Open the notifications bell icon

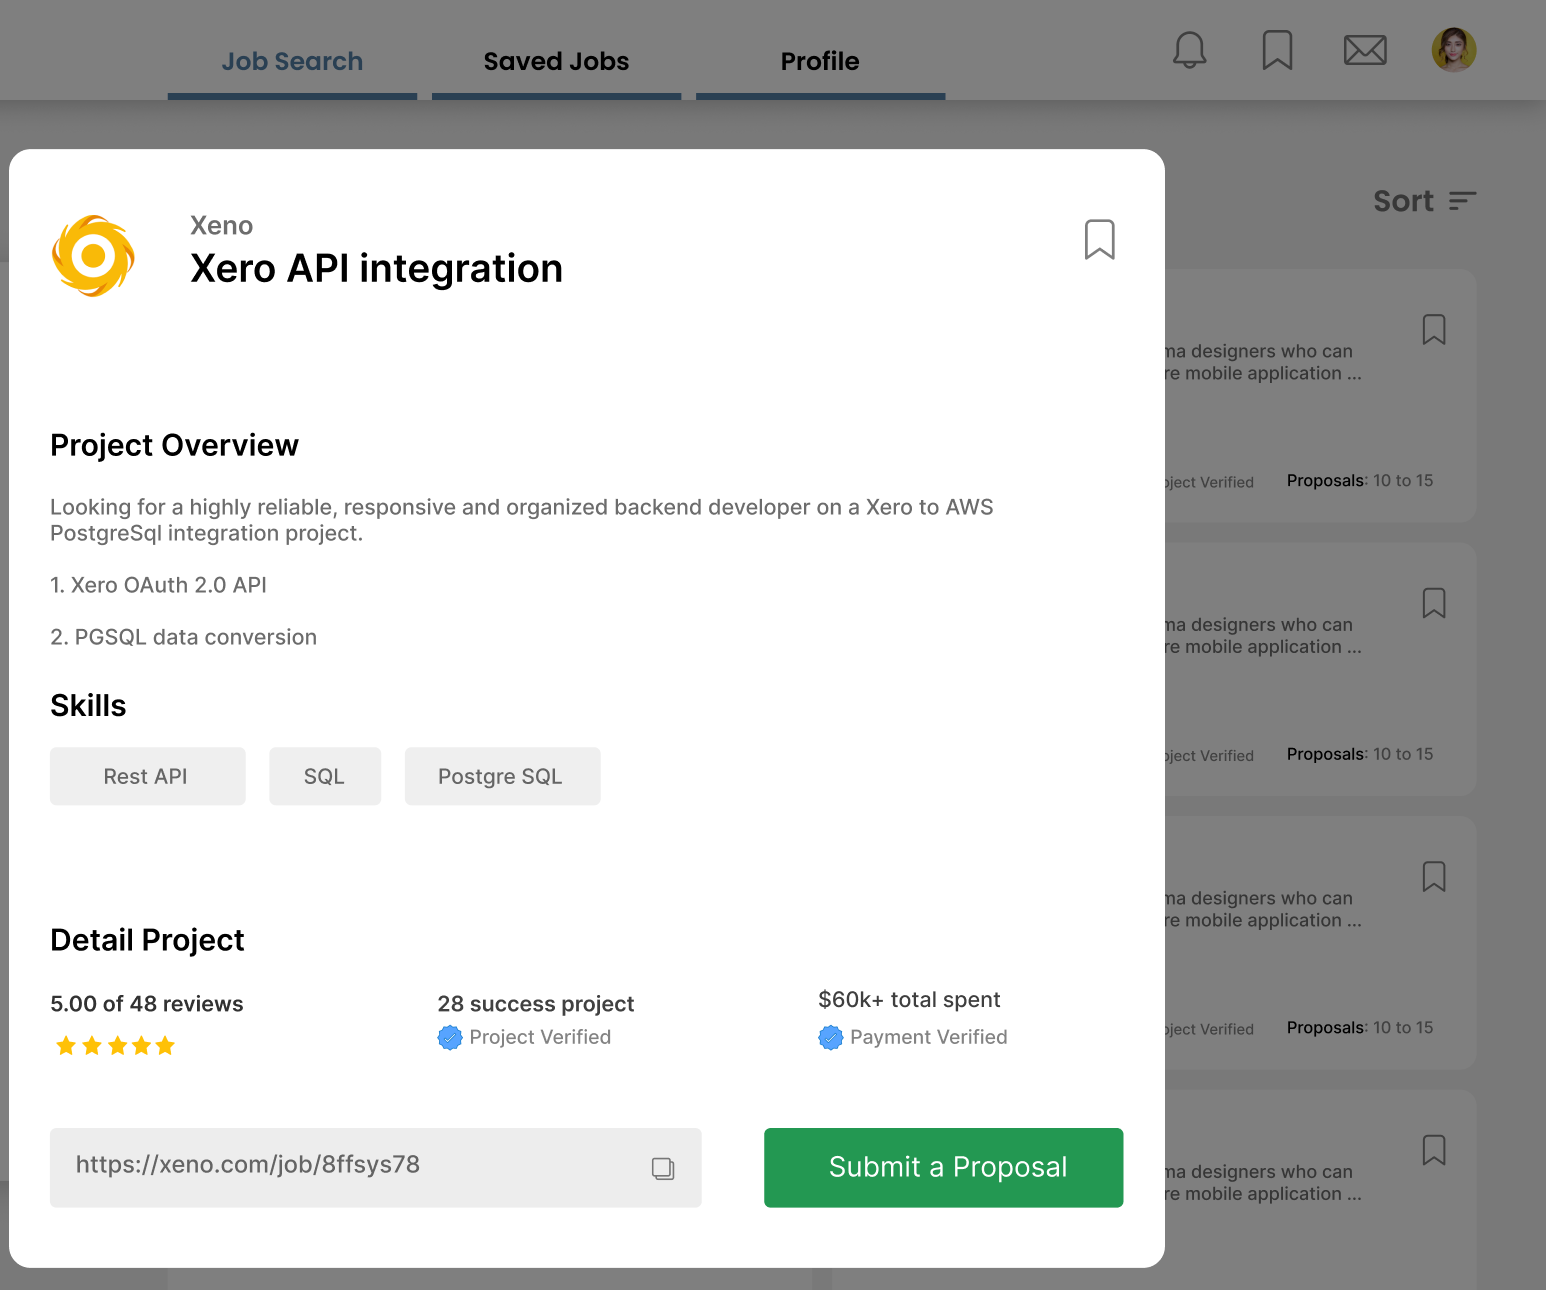click(x=1189, y=50)
